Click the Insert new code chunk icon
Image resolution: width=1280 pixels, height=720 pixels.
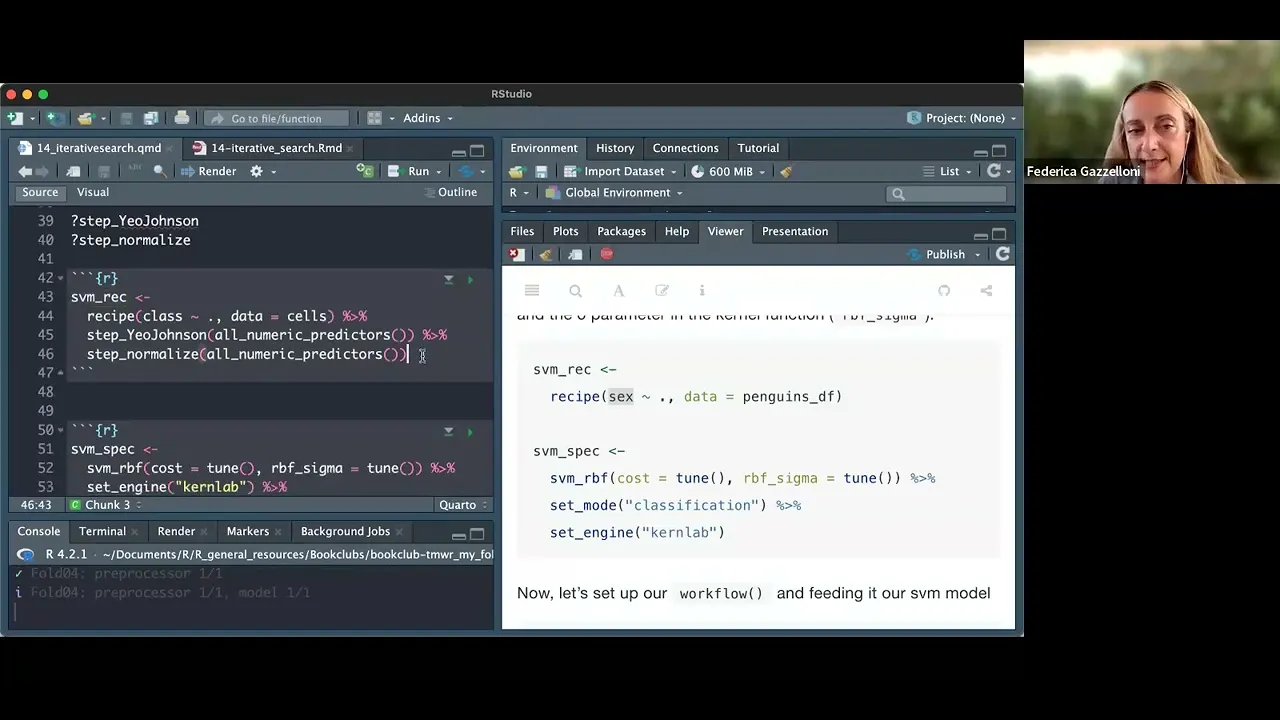coord(365,172)
